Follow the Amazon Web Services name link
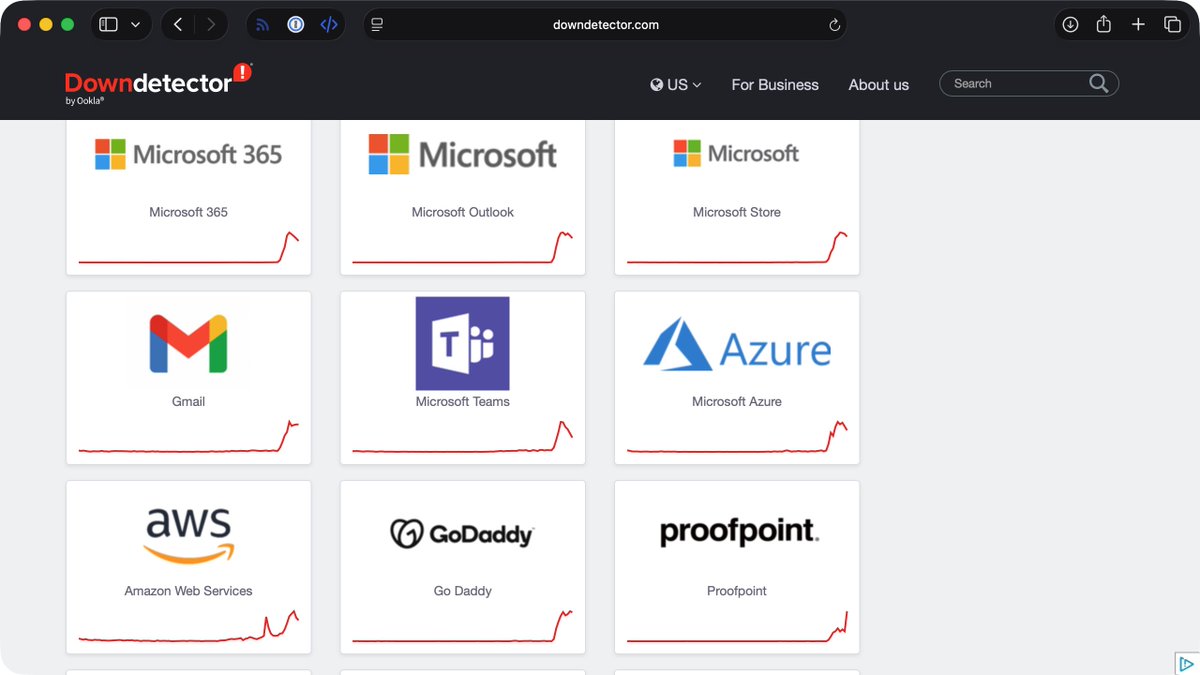The height and width of the screenshot is (675, 1200). tap(188, 591)
